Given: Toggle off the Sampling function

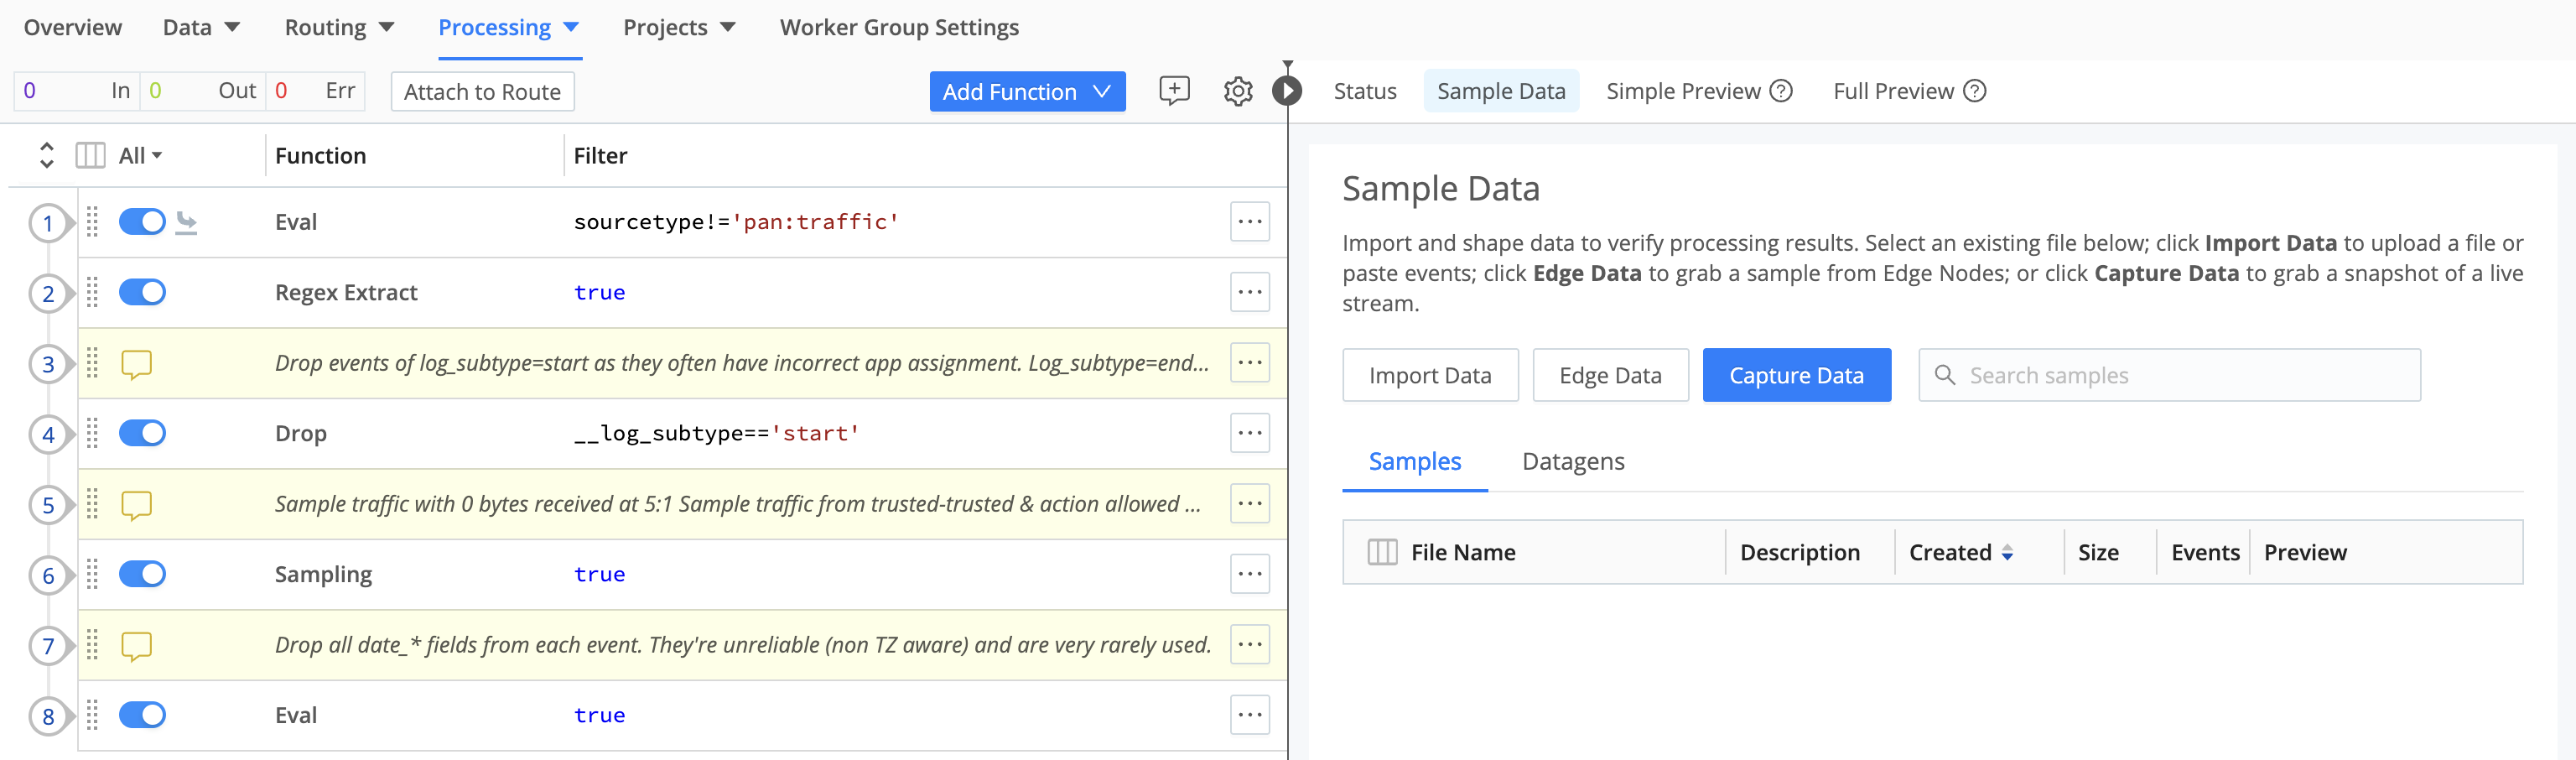Looking at the screenshot, I should 142,574.
